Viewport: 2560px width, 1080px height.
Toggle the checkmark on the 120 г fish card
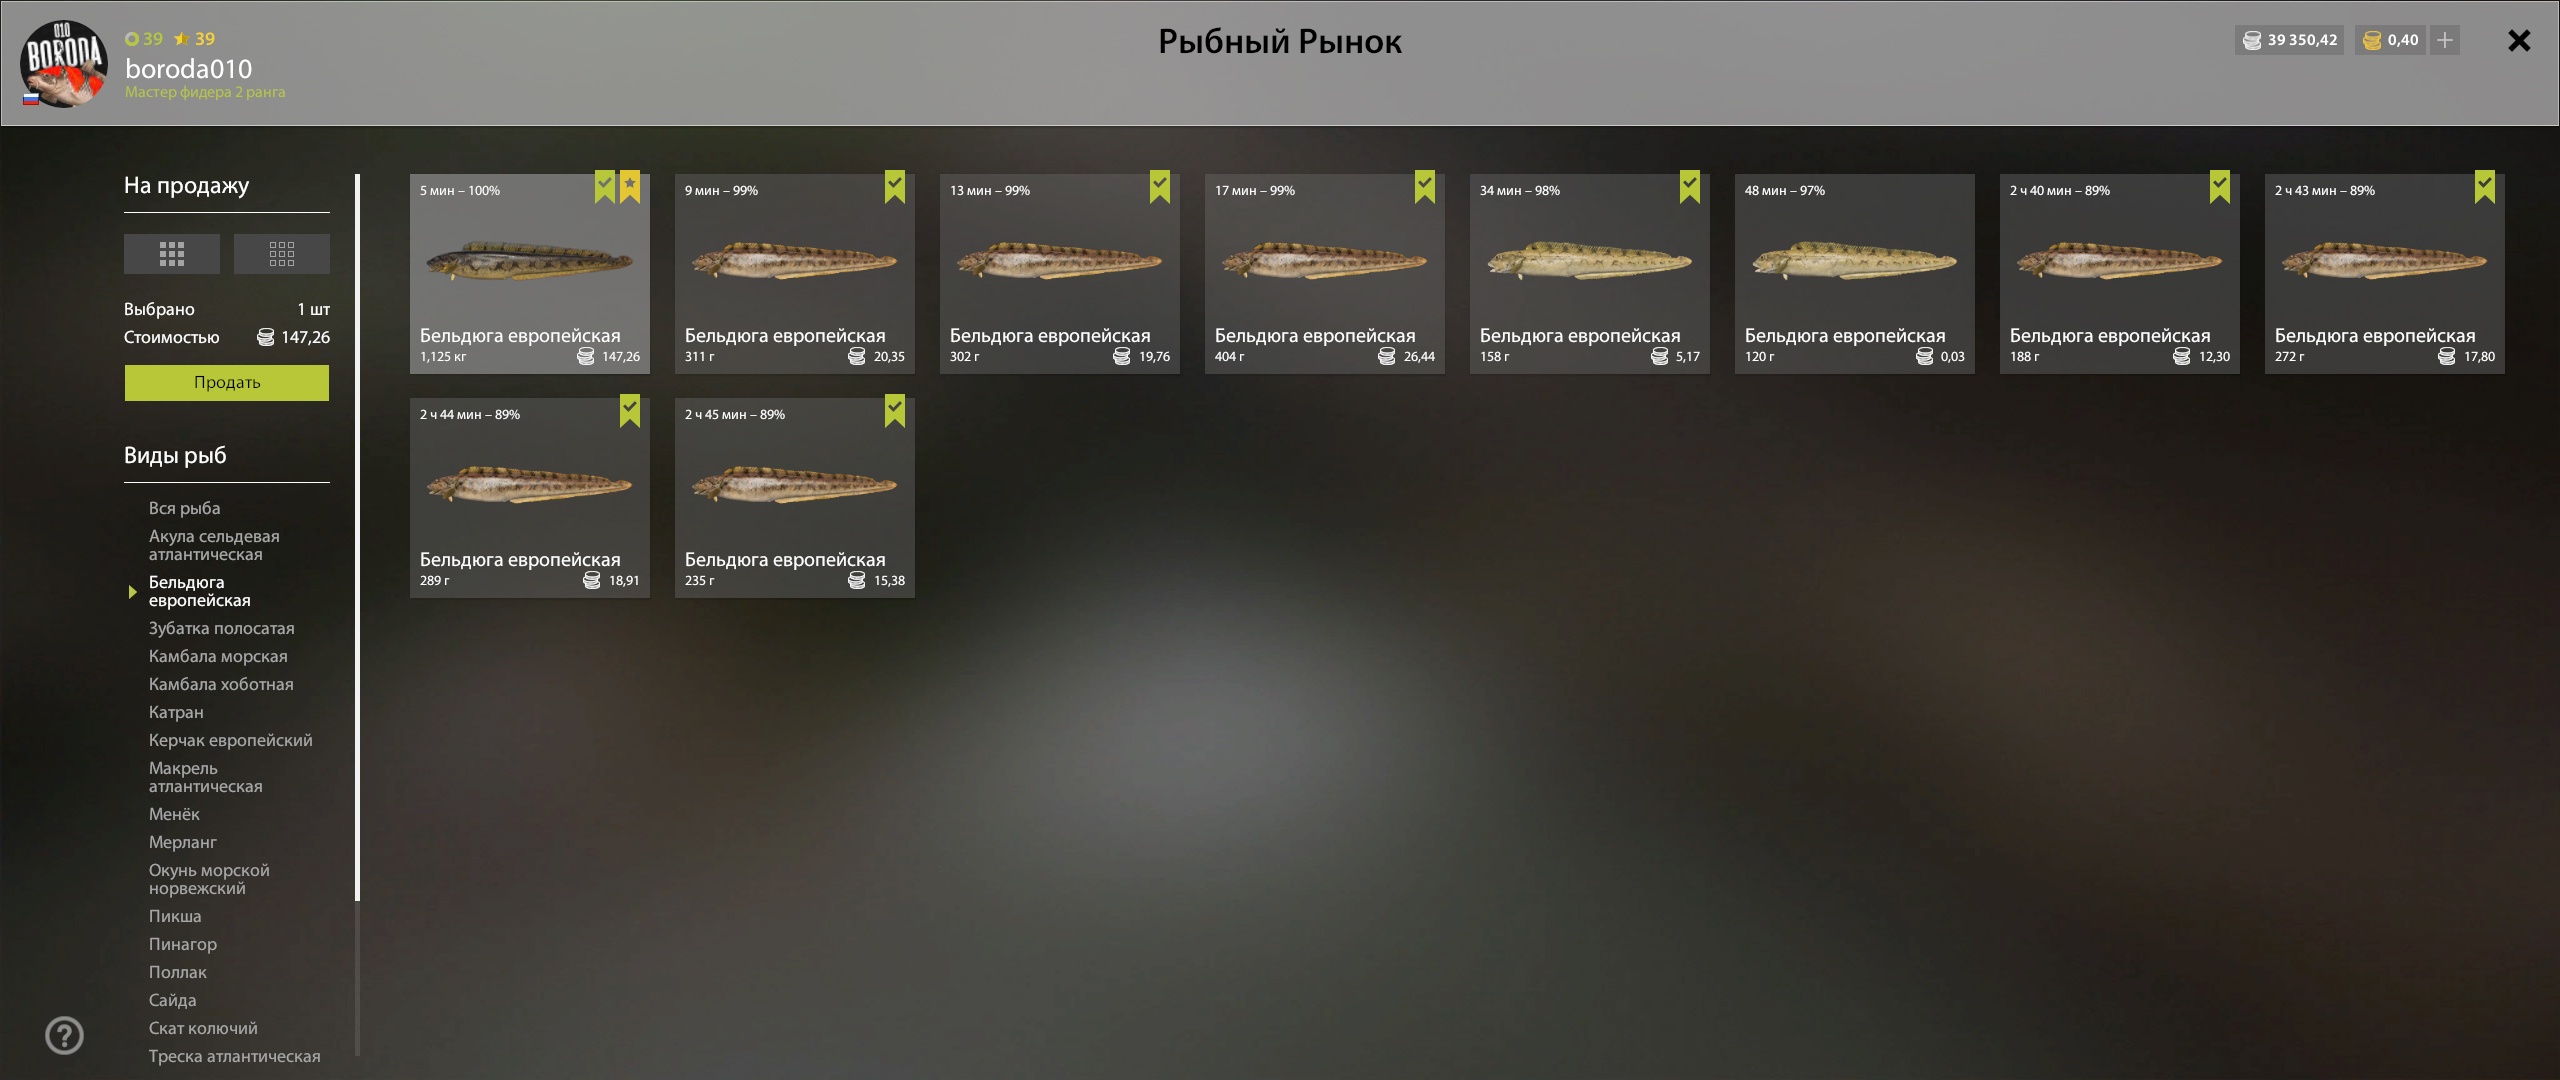pos(1955,187)
